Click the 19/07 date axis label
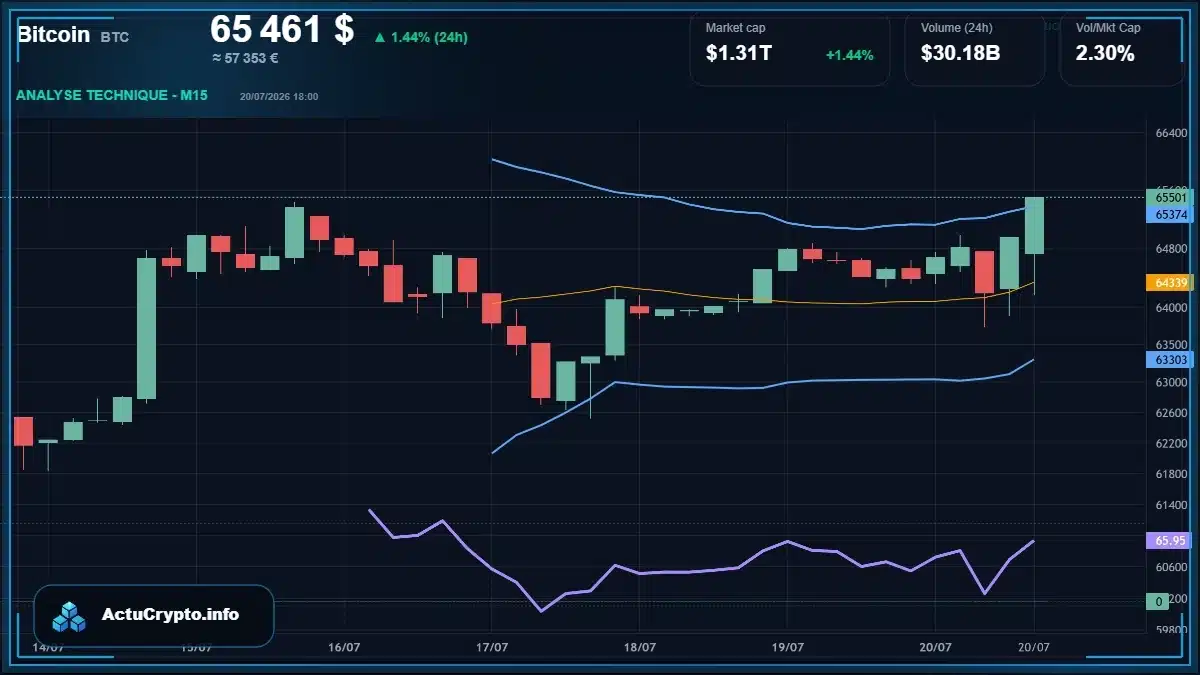 pos(787,647)
